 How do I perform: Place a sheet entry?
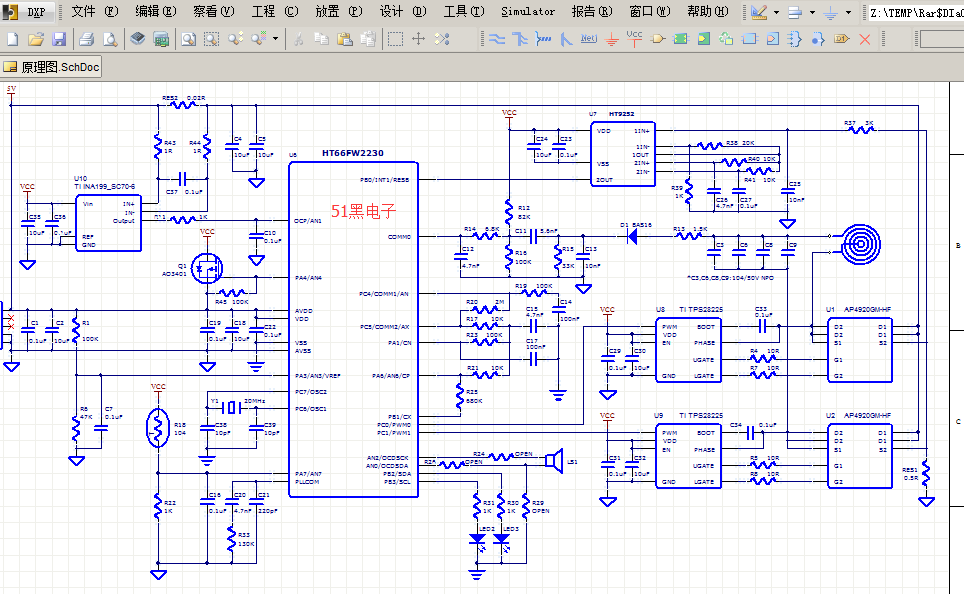[703, 39]
